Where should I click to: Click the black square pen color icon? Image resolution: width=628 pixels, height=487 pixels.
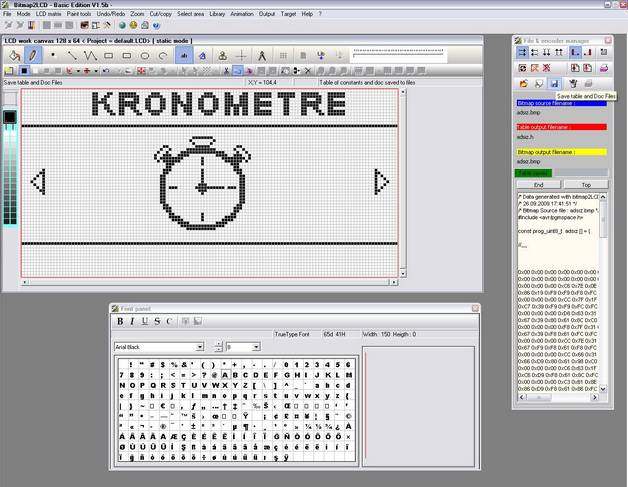click(x=24, y=71)
